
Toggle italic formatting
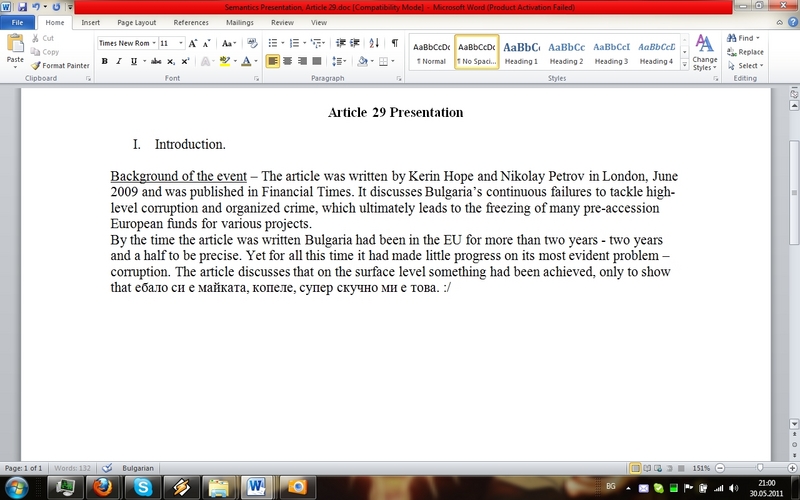pyautogui.click(x=119, y=61)
